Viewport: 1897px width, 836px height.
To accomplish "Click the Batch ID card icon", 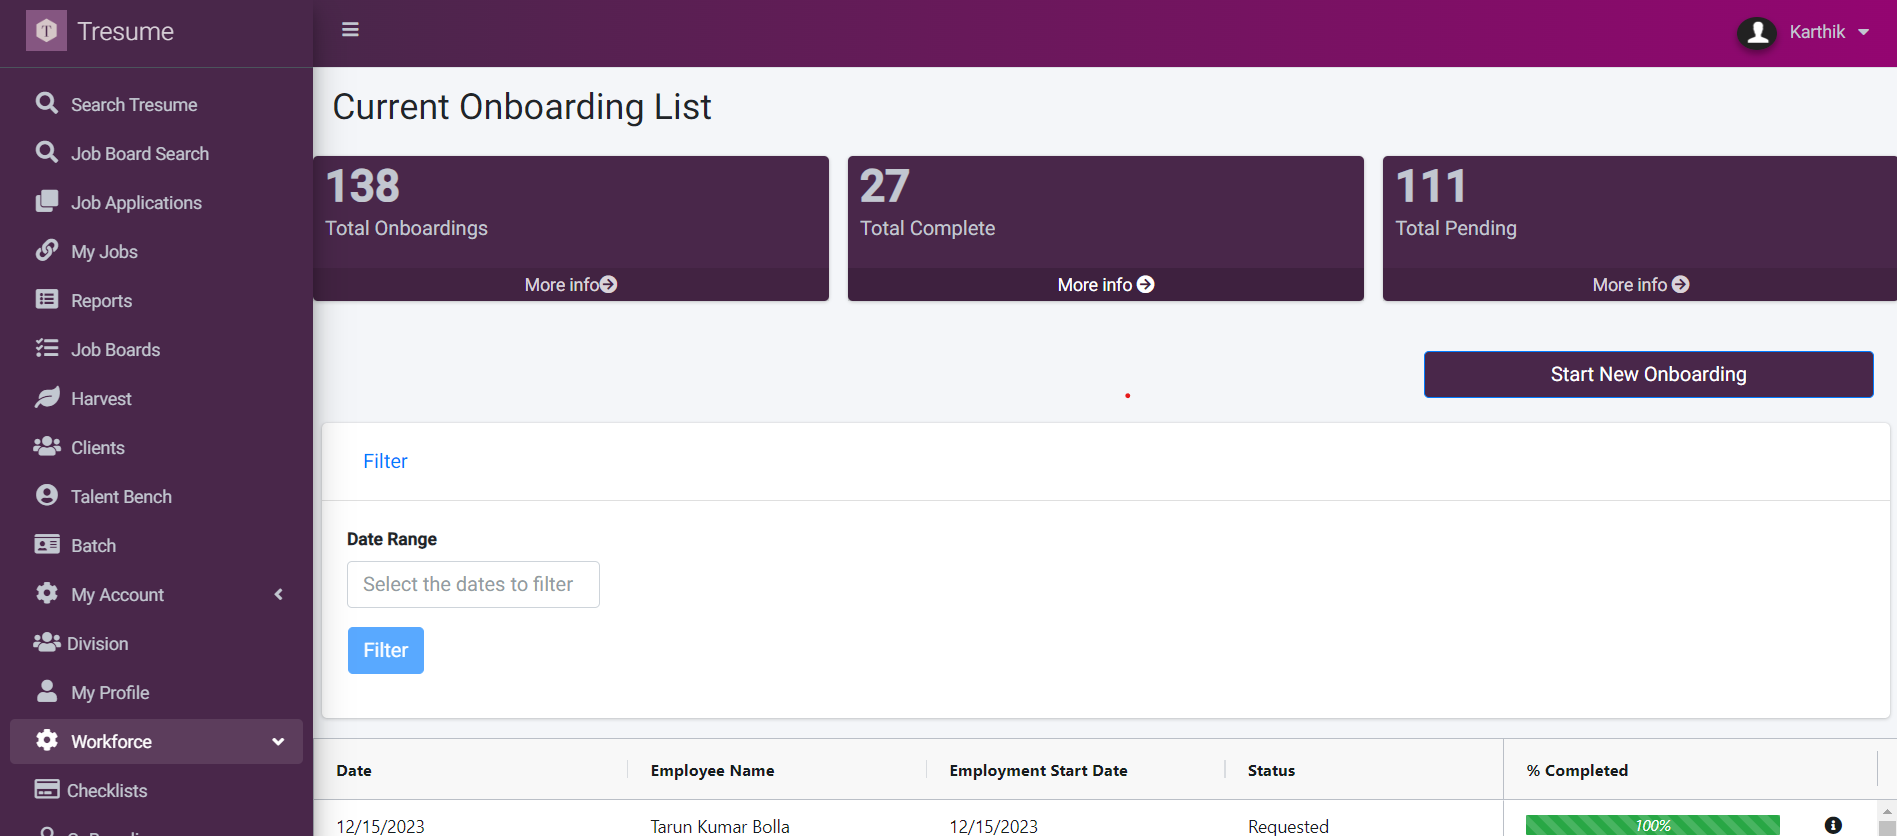I will pos(46,544).
